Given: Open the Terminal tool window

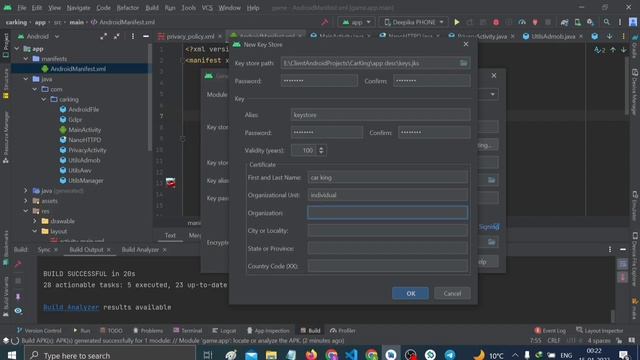Looking at the screenshot, I should point(187,331).
